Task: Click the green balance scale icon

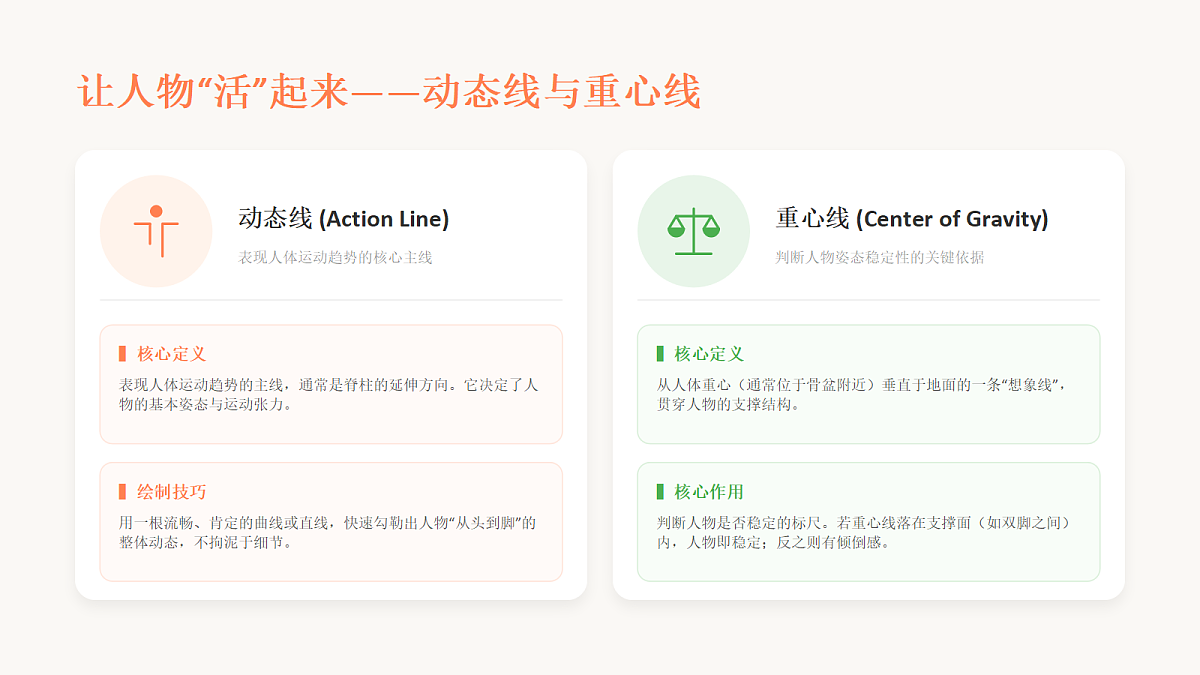Action: [x=693, y=231]
